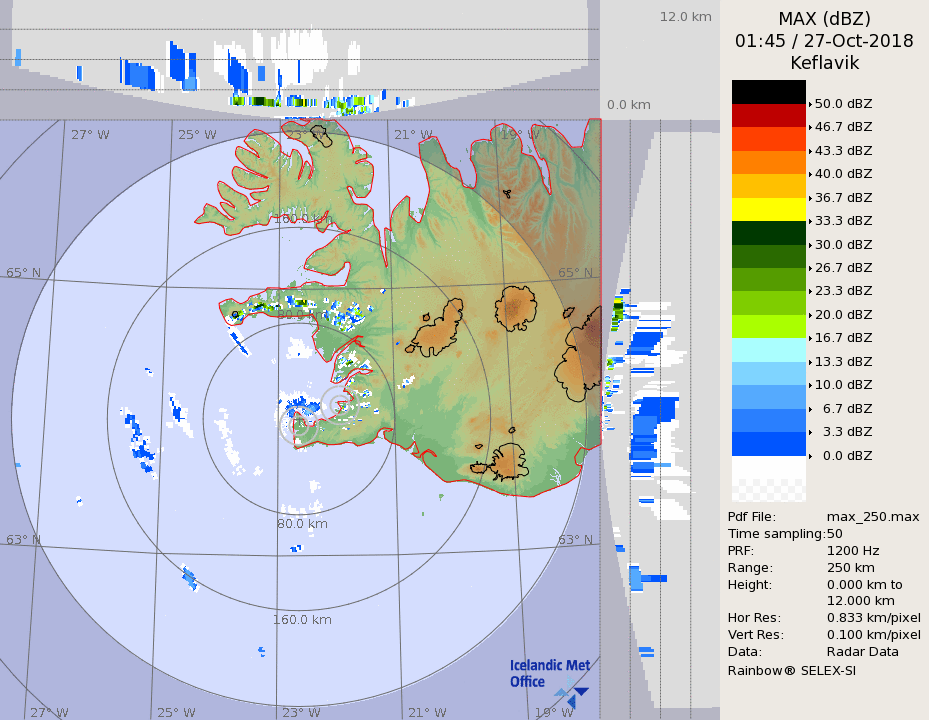The image size is (929, 720).
Task: Choose the pale cyan 13.3 dBZ swatch
Action: pos(768,349)
